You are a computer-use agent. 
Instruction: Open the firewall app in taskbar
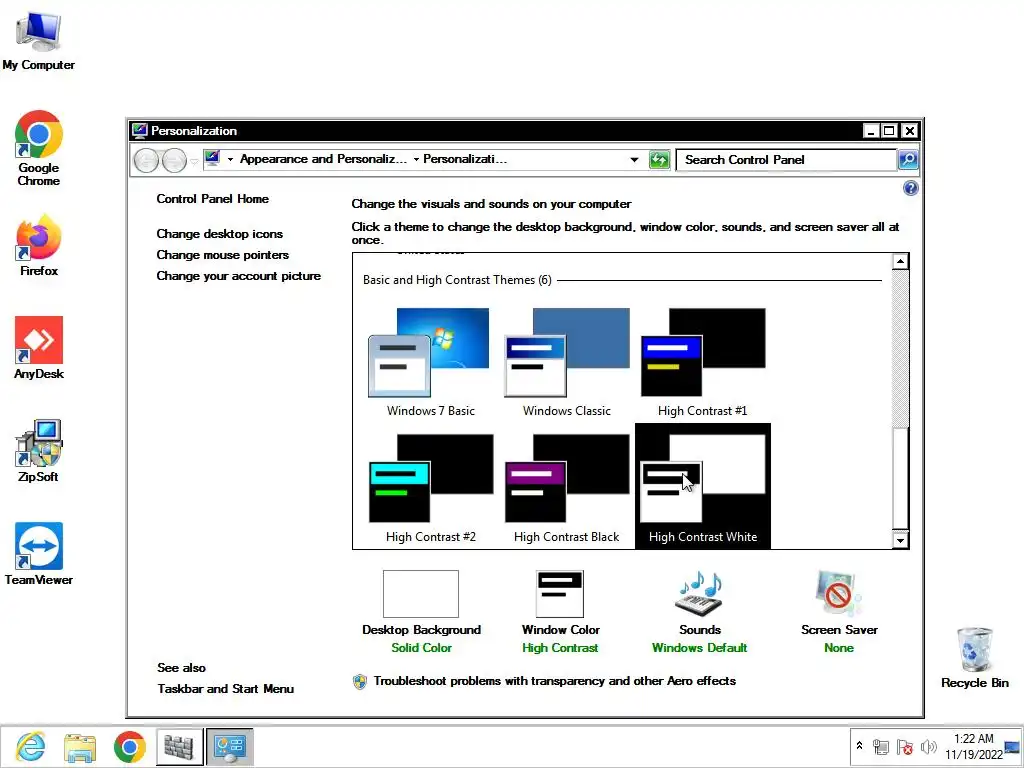click(179, 746)
